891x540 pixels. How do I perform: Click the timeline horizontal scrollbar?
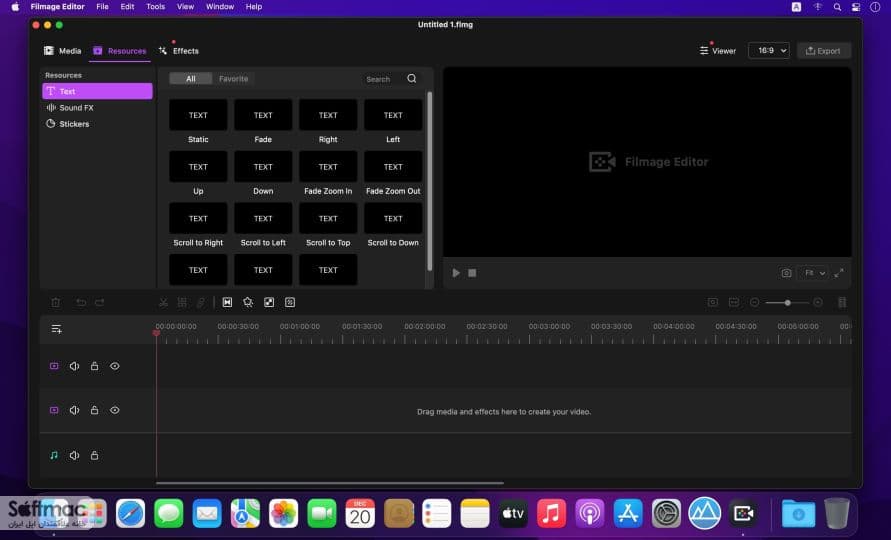[330, 483]
